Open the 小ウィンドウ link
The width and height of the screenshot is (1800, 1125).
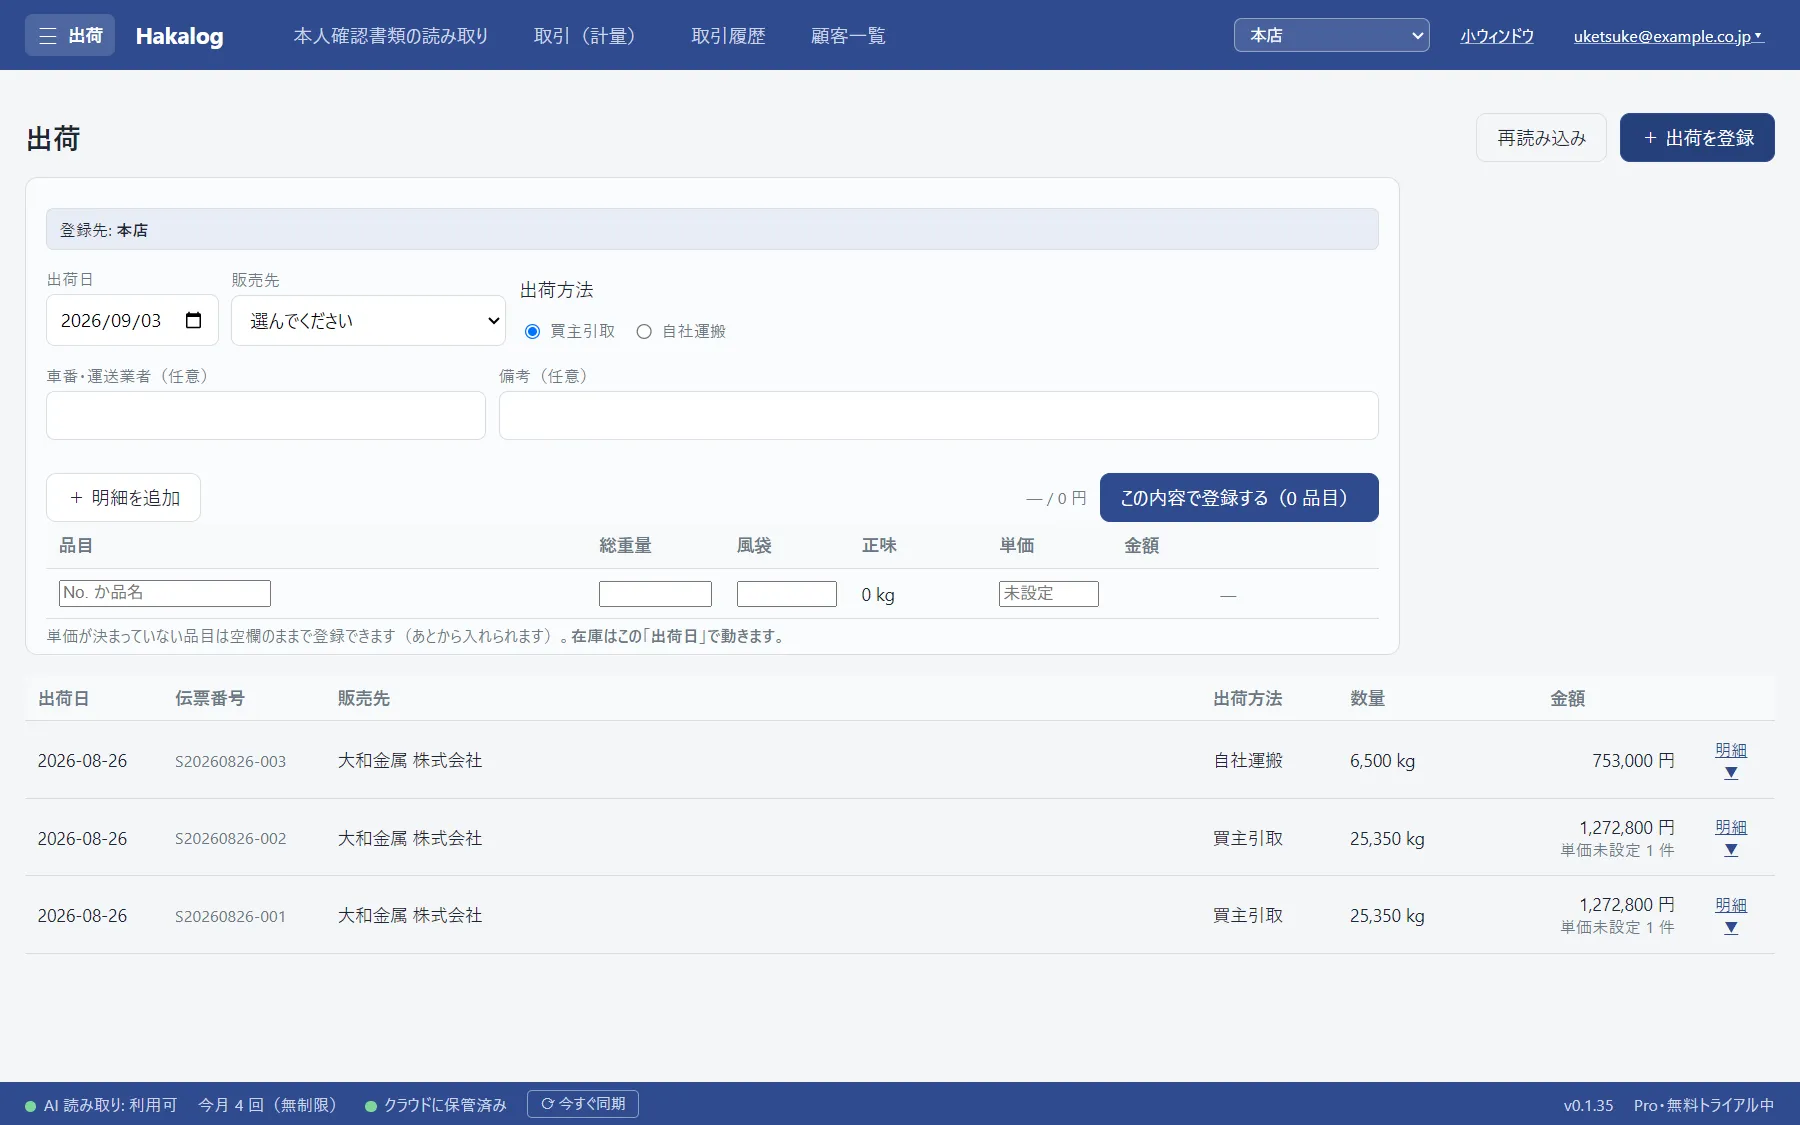(1497, 36)
